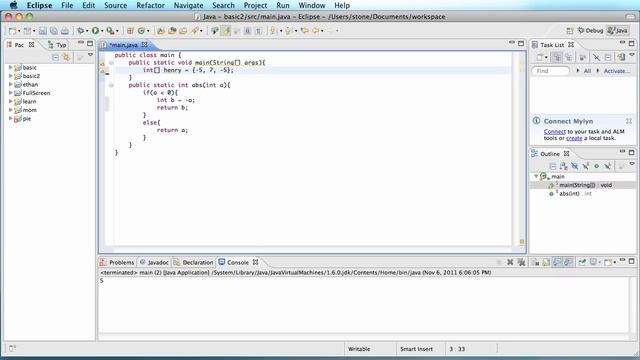This screenshot has width=640, height=360.
Task: Toggle Mark Occurrences highlighter icon
Action: [x=226, y=31]
